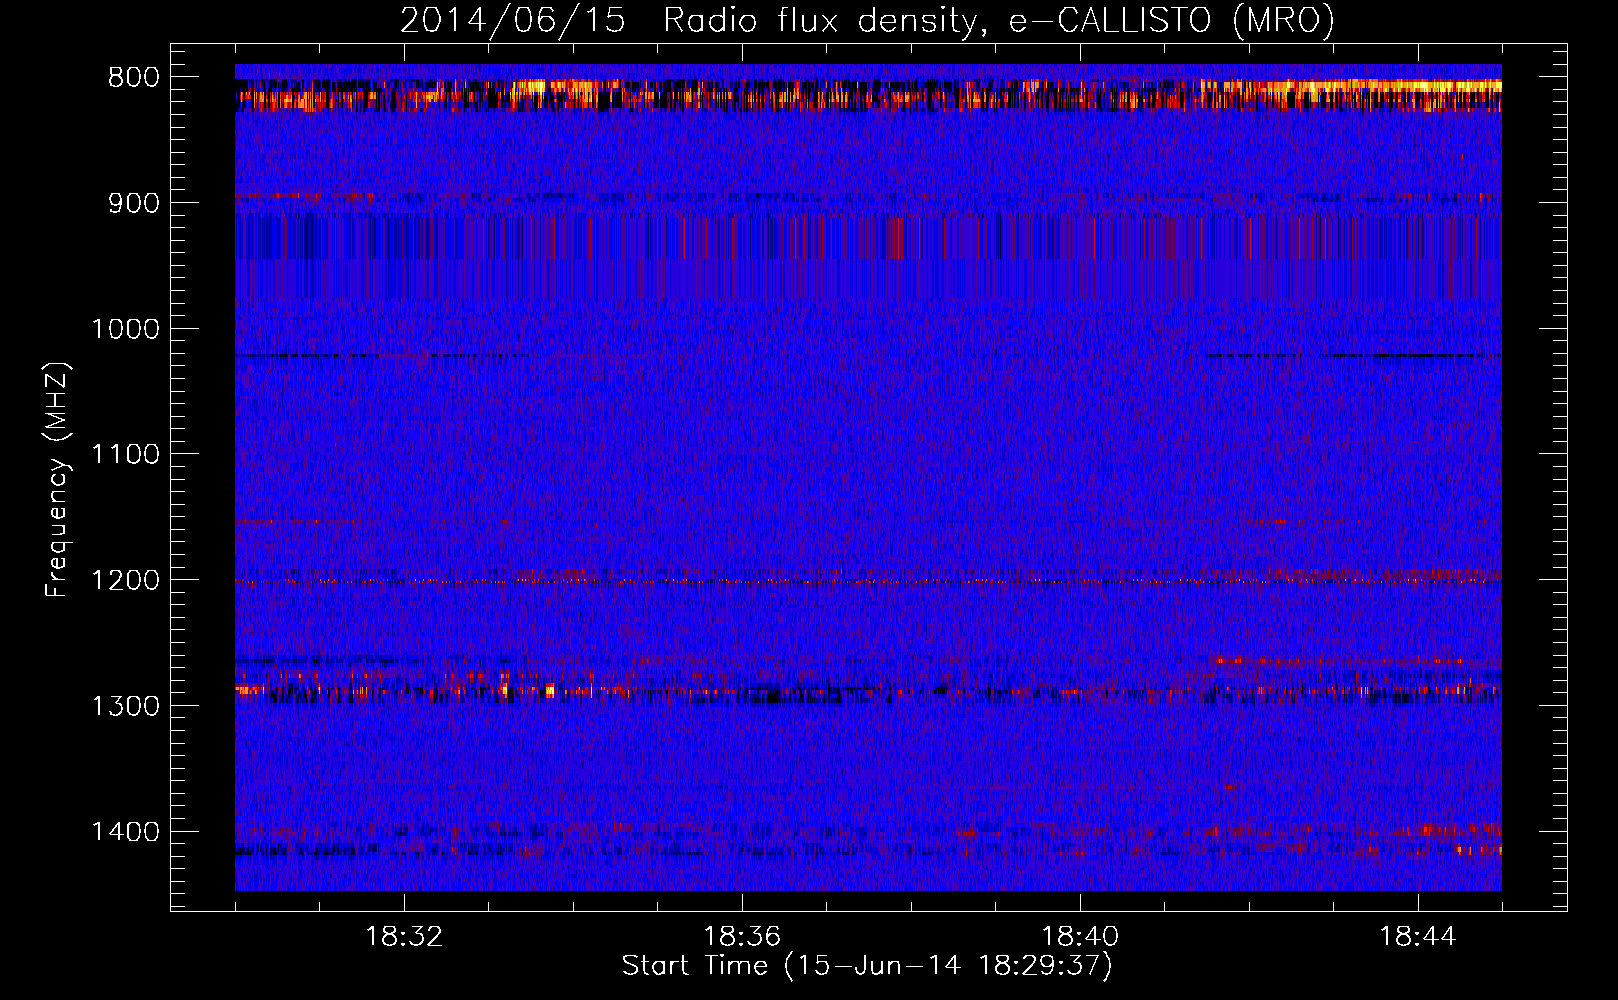Viewport: 1618px width, 1000px height.
Task: Click the 'Start Time (15-Jun-14 18:29:37)' label
Action: pos(867,966)
